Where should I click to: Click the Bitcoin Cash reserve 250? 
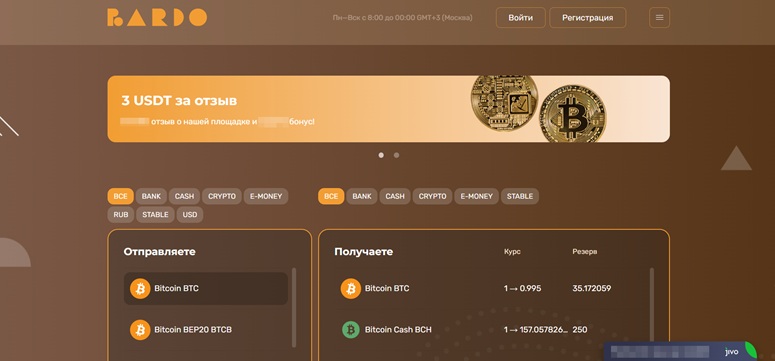[x=580, y=329]
